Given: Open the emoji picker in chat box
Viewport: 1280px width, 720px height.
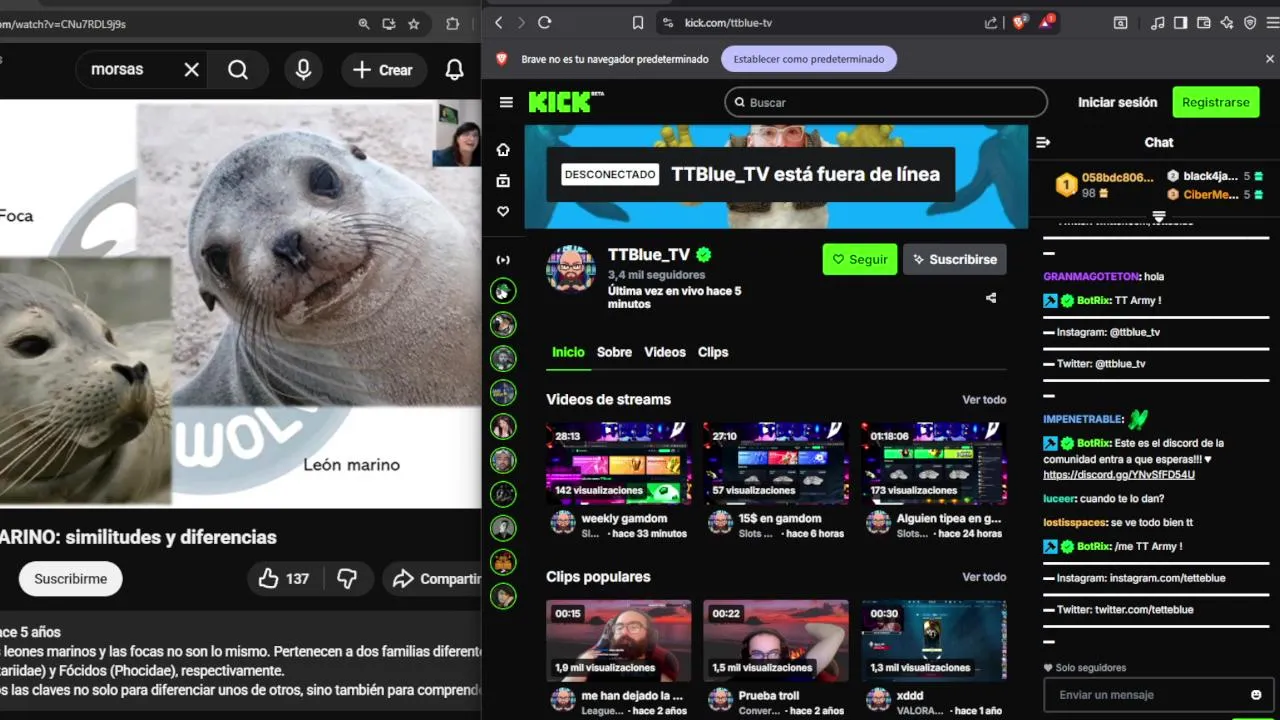Looking at the screenshot, I should (1256, 695).
